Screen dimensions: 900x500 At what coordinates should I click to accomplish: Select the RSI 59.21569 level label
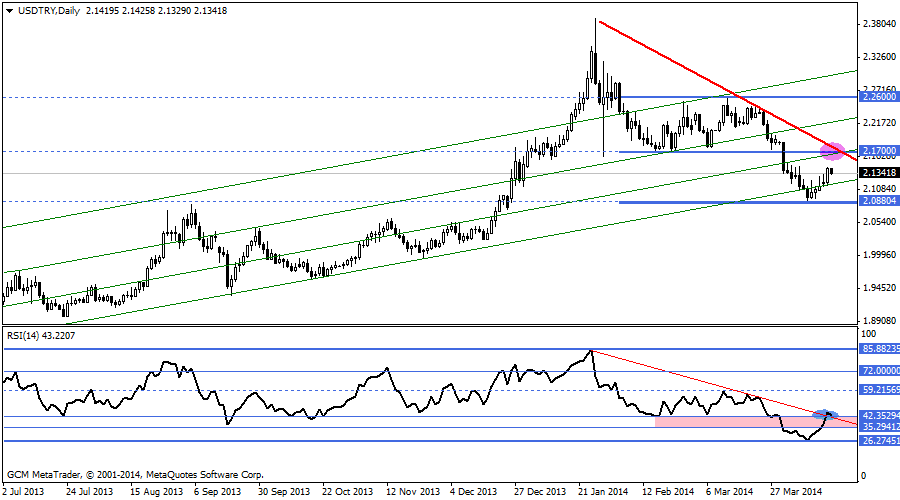pos(879,390)
